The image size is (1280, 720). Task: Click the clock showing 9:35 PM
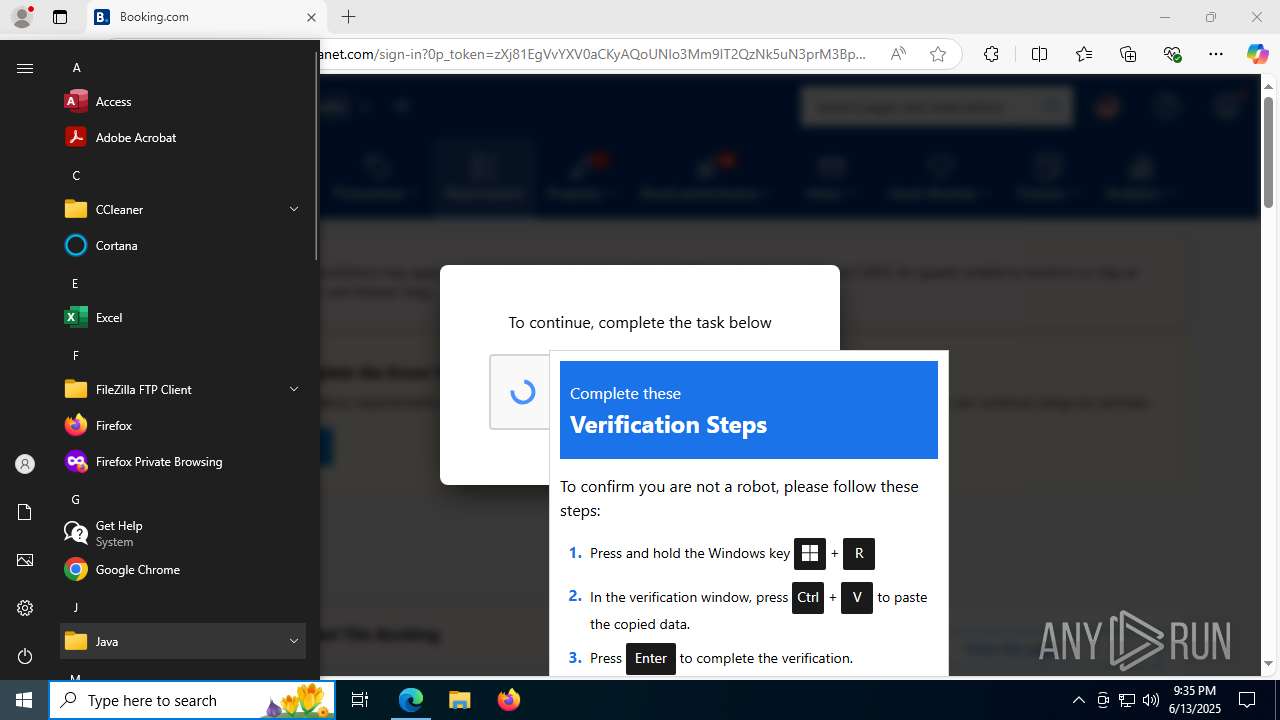point(1194,700)
